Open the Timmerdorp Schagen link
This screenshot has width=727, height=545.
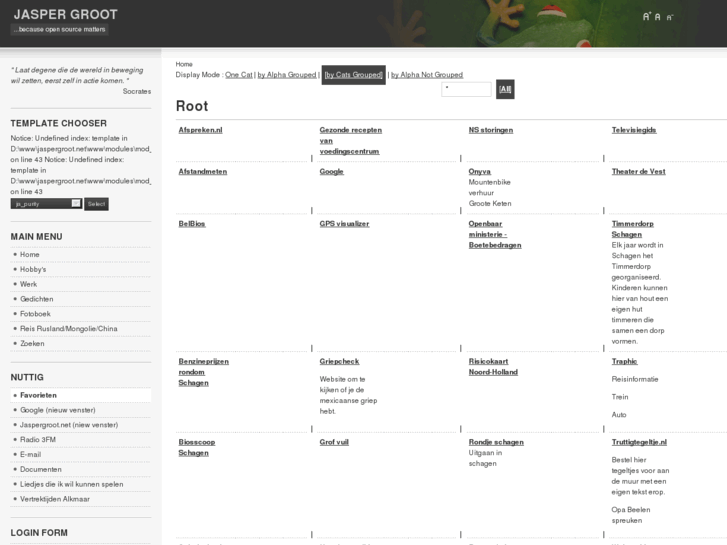coord(632,229)
